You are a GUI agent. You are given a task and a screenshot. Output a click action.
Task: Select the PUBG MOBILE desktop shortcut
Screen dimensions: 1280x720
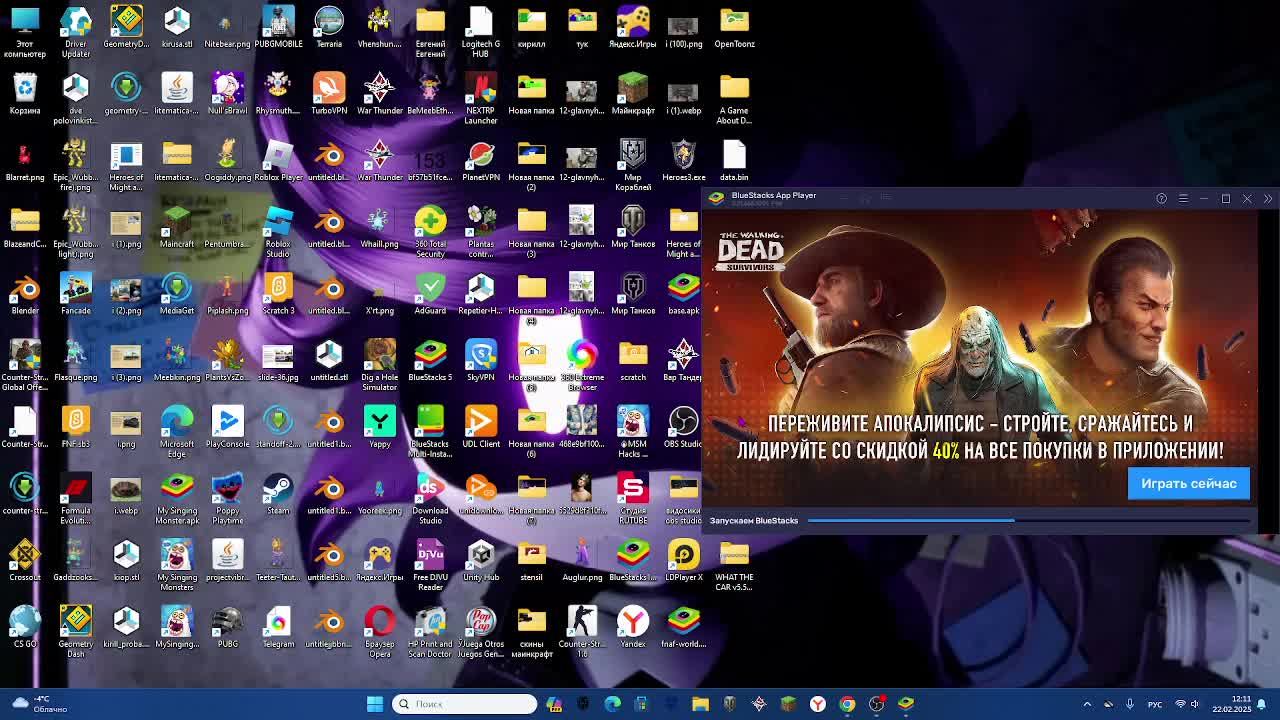coord(278,28)
